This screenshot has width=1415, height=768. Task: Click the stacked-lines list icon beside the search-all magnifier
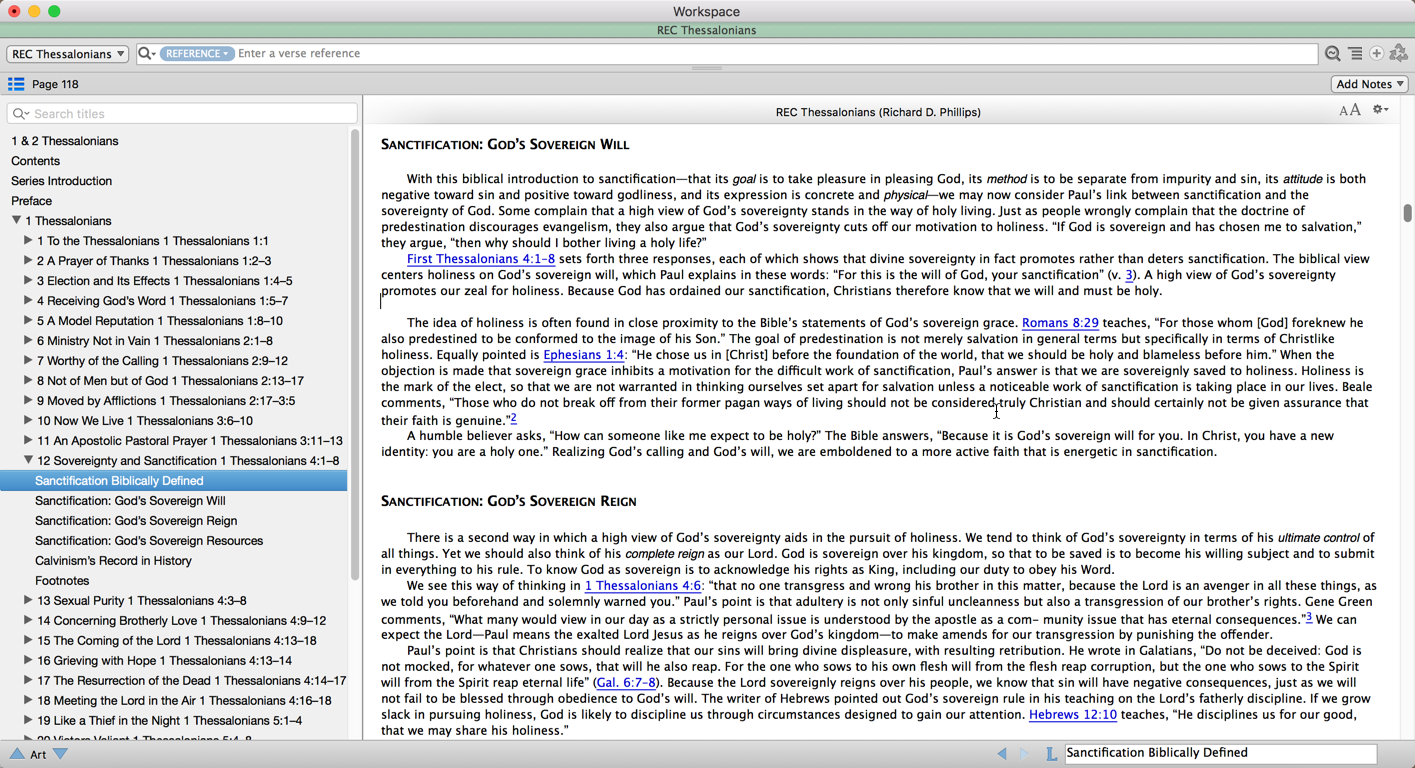pos(1355,54)
